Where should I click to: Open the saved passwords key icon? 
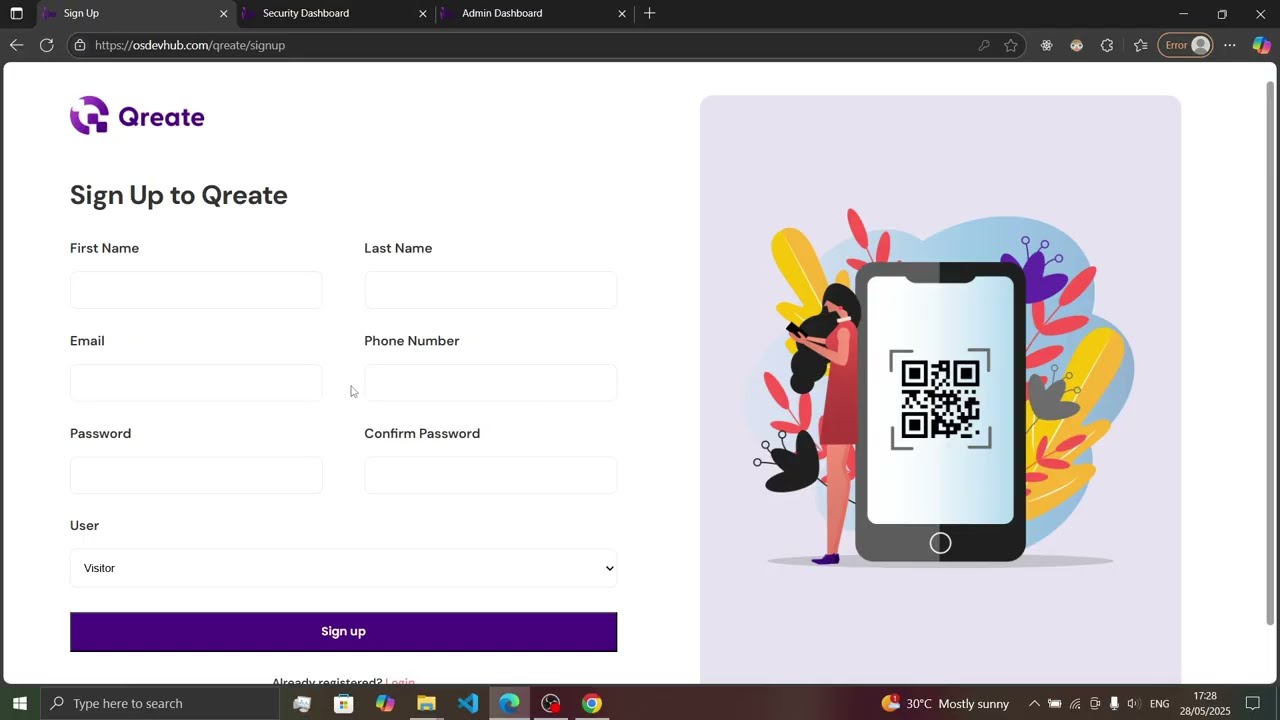[984, 45]
